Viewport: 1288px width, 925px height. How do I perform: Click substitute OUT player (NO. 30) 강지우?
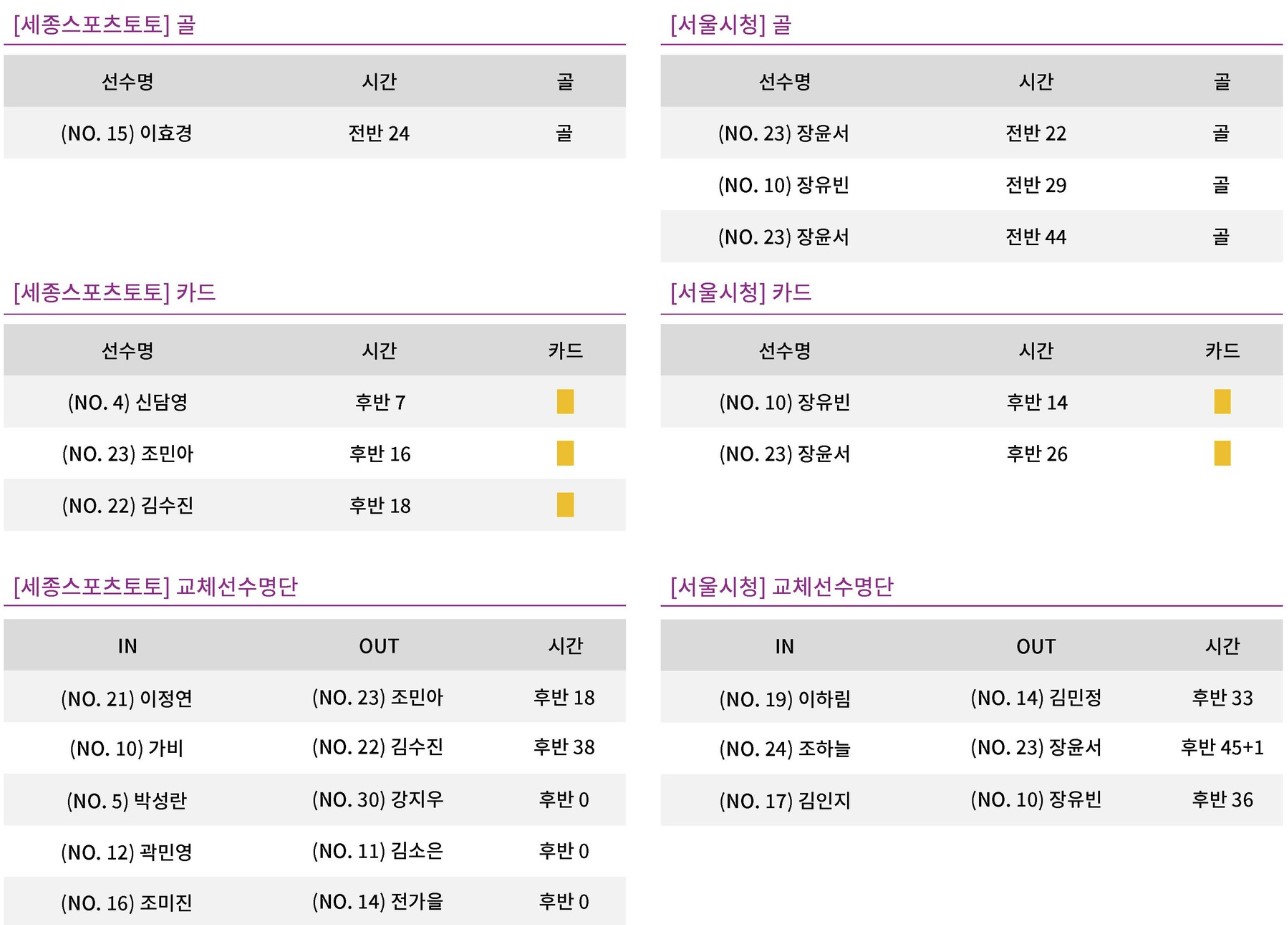click(x=378, y=800)
